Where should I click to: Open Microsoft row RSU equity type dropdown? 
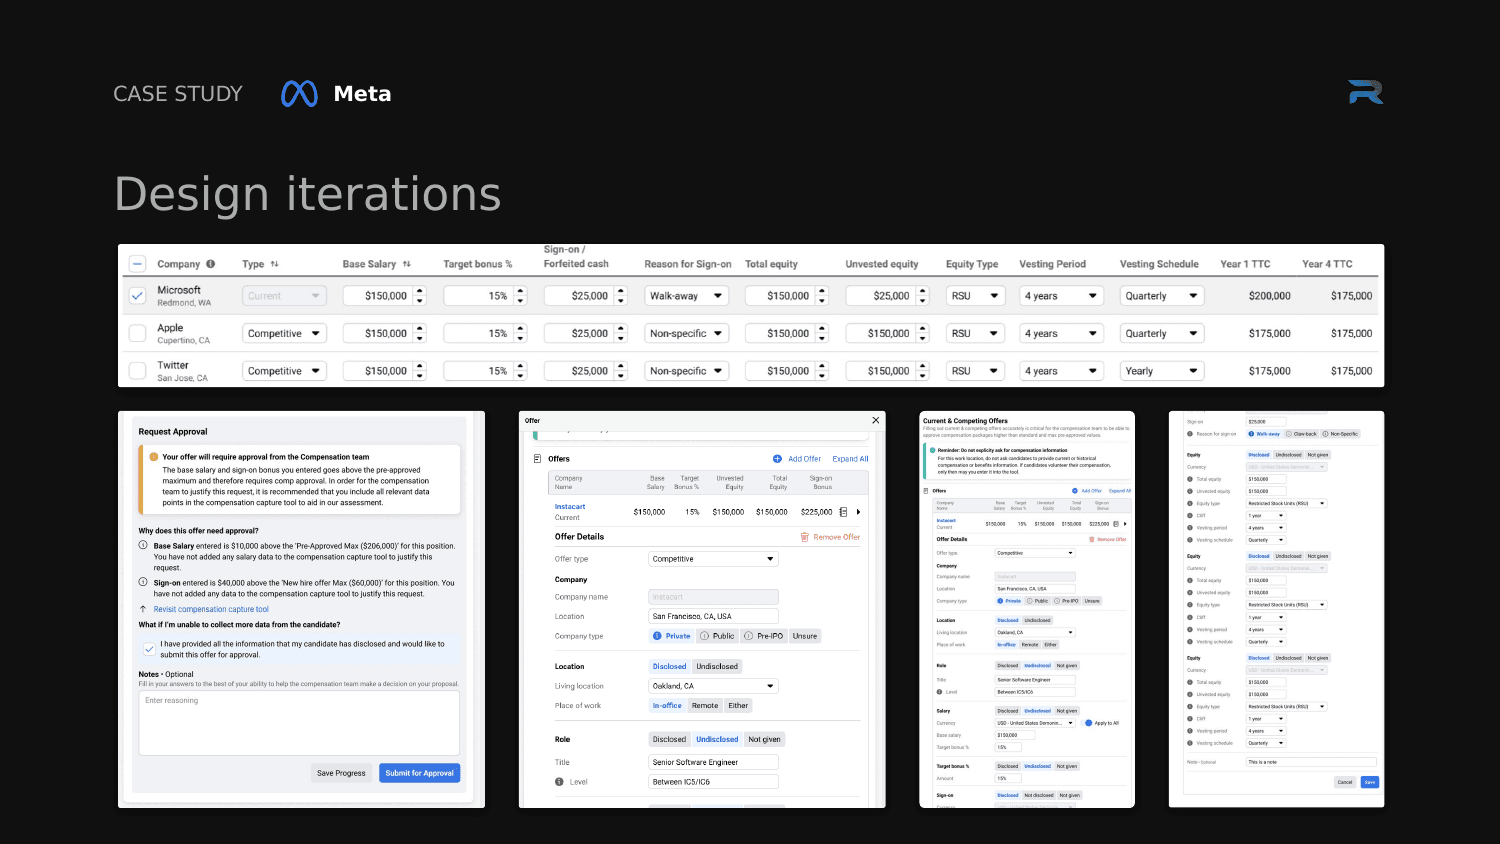[x=975, y=296]
